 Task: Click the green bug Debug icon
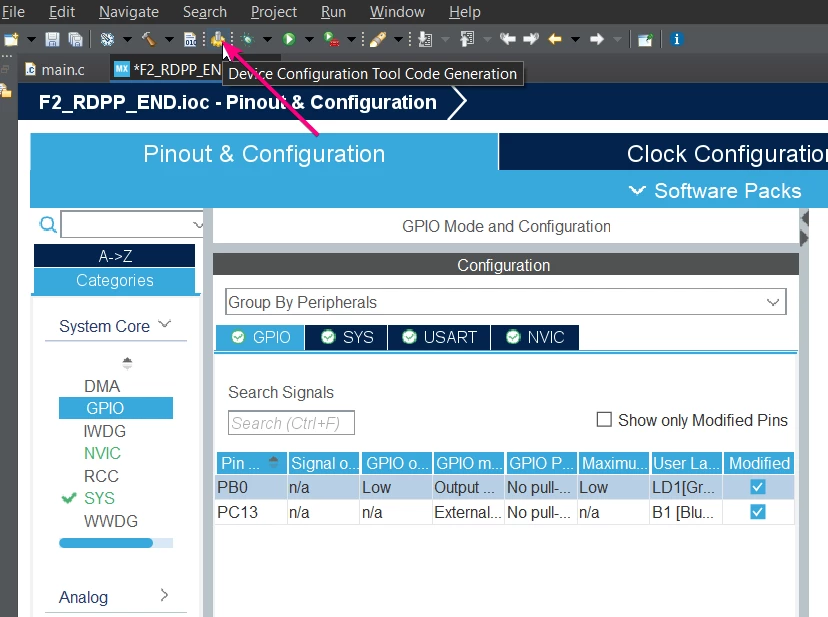tap(247, 39)
